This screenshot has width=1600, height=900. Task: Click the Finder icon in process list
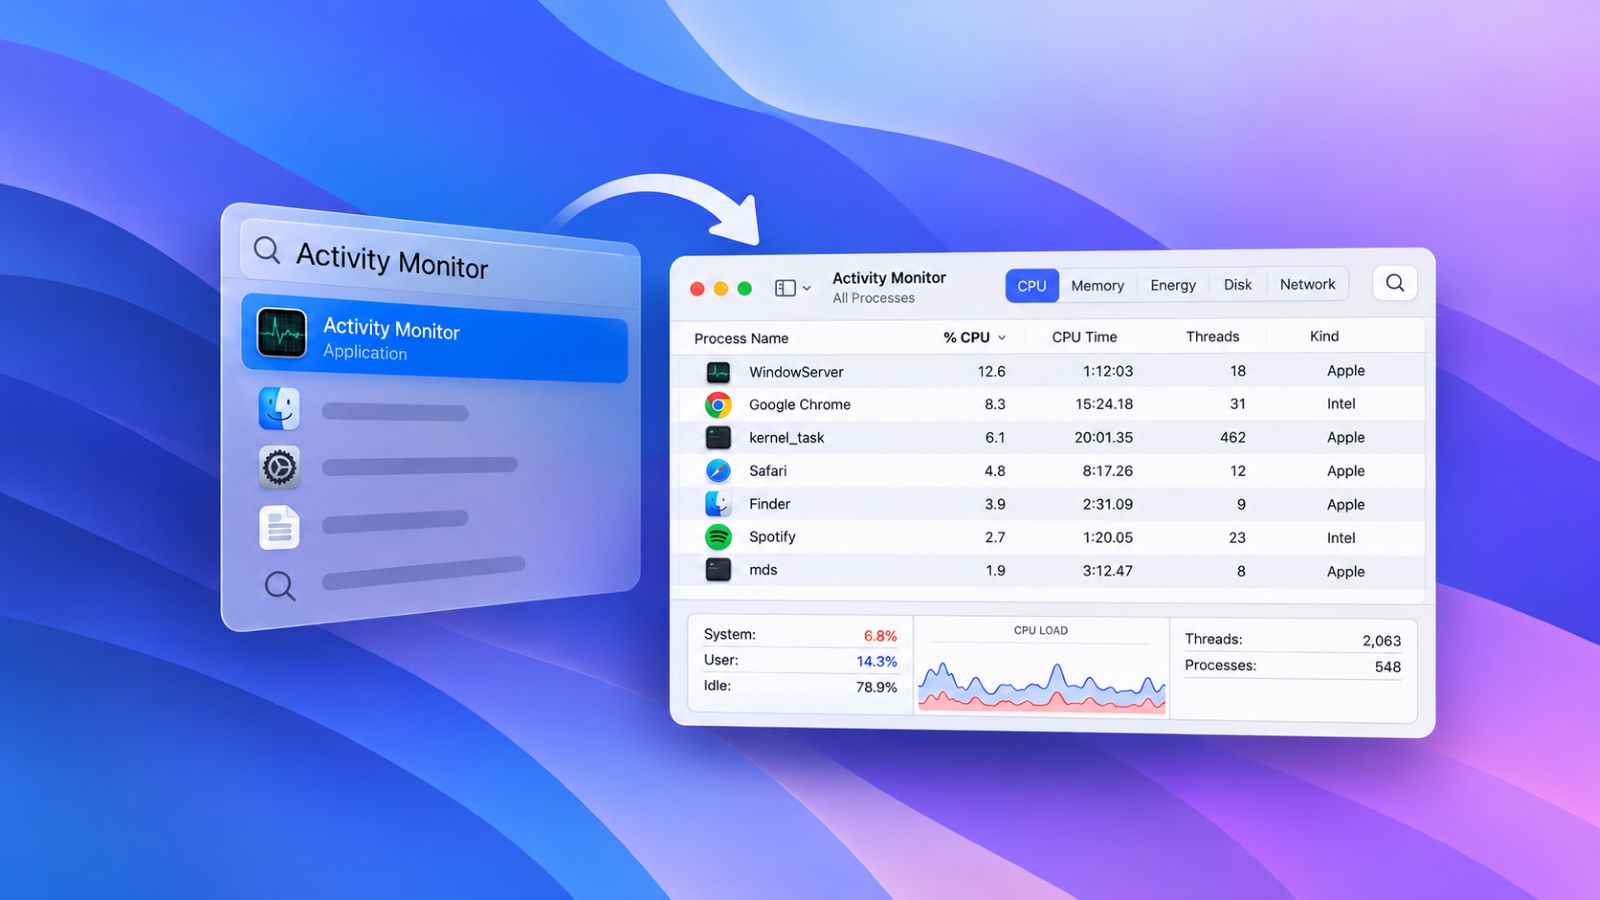click(718, 503)
